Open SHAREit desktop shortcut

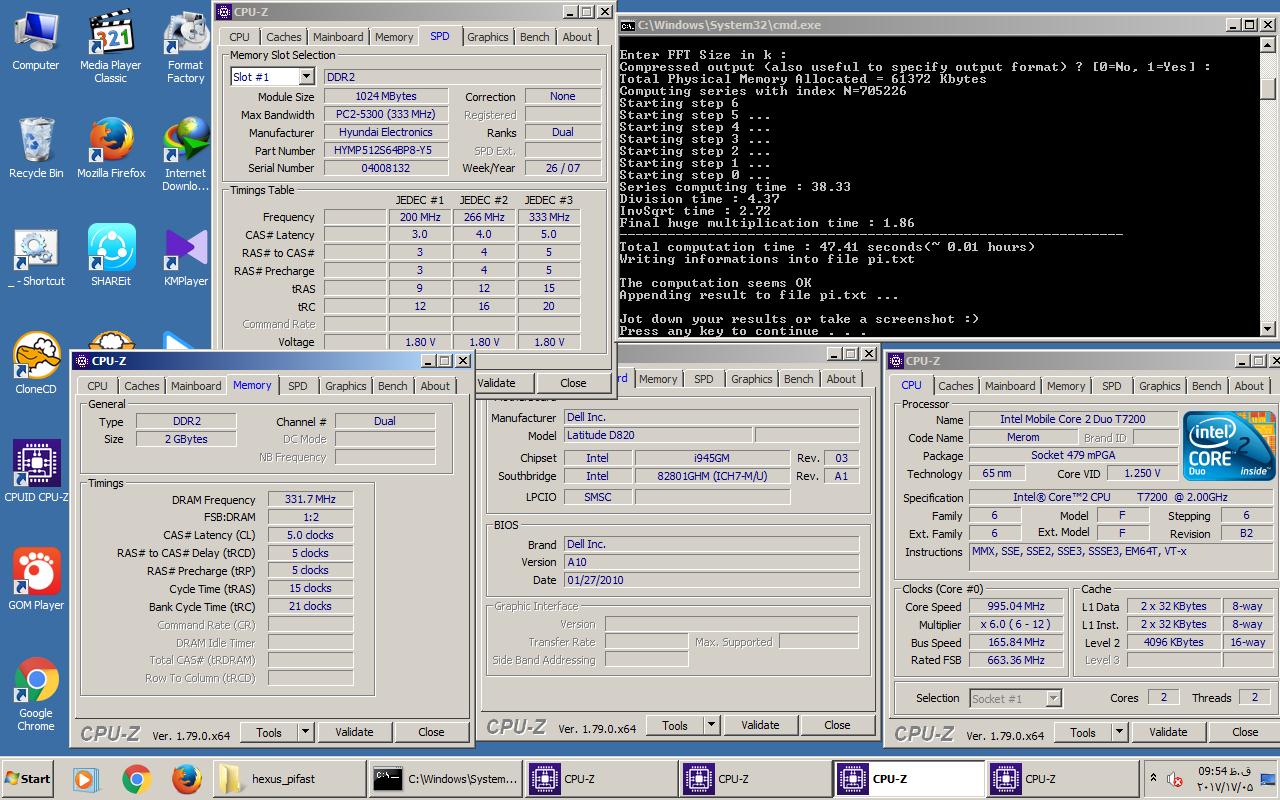pyautogui.click(x=110, y=256)
